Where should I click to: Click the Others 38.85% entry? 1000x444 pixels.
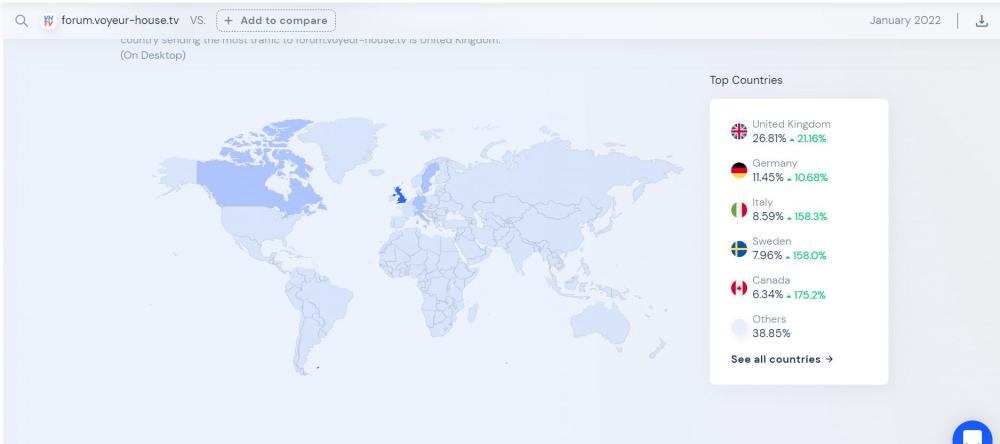770,326
